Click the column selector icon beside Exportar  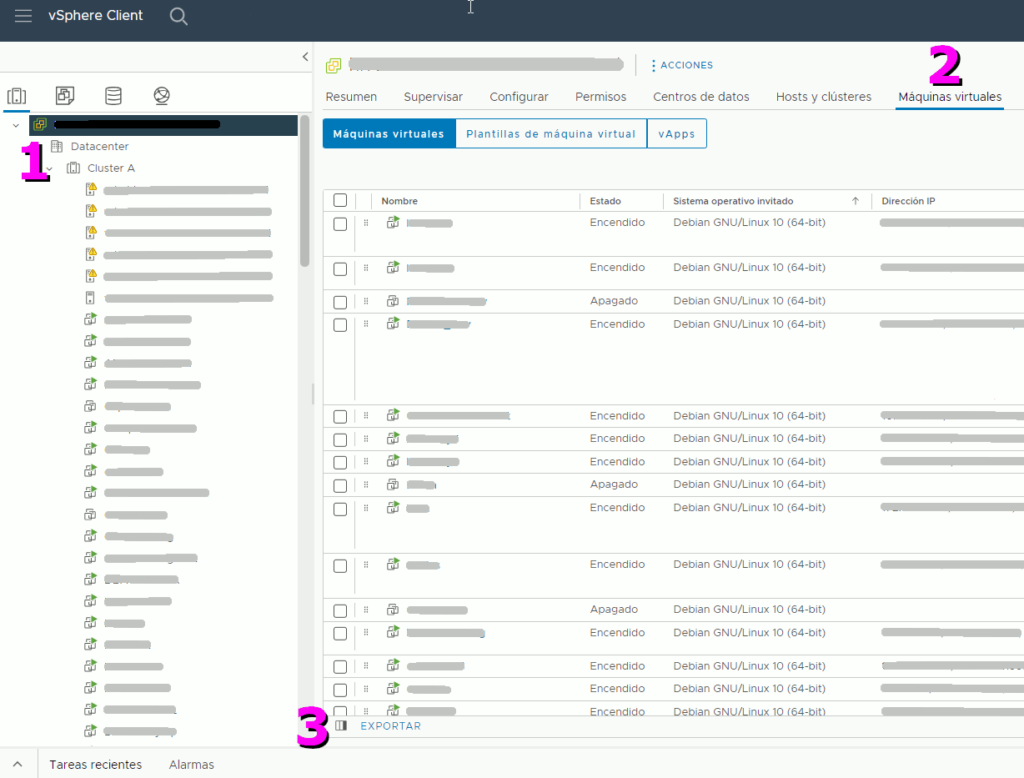341,726
